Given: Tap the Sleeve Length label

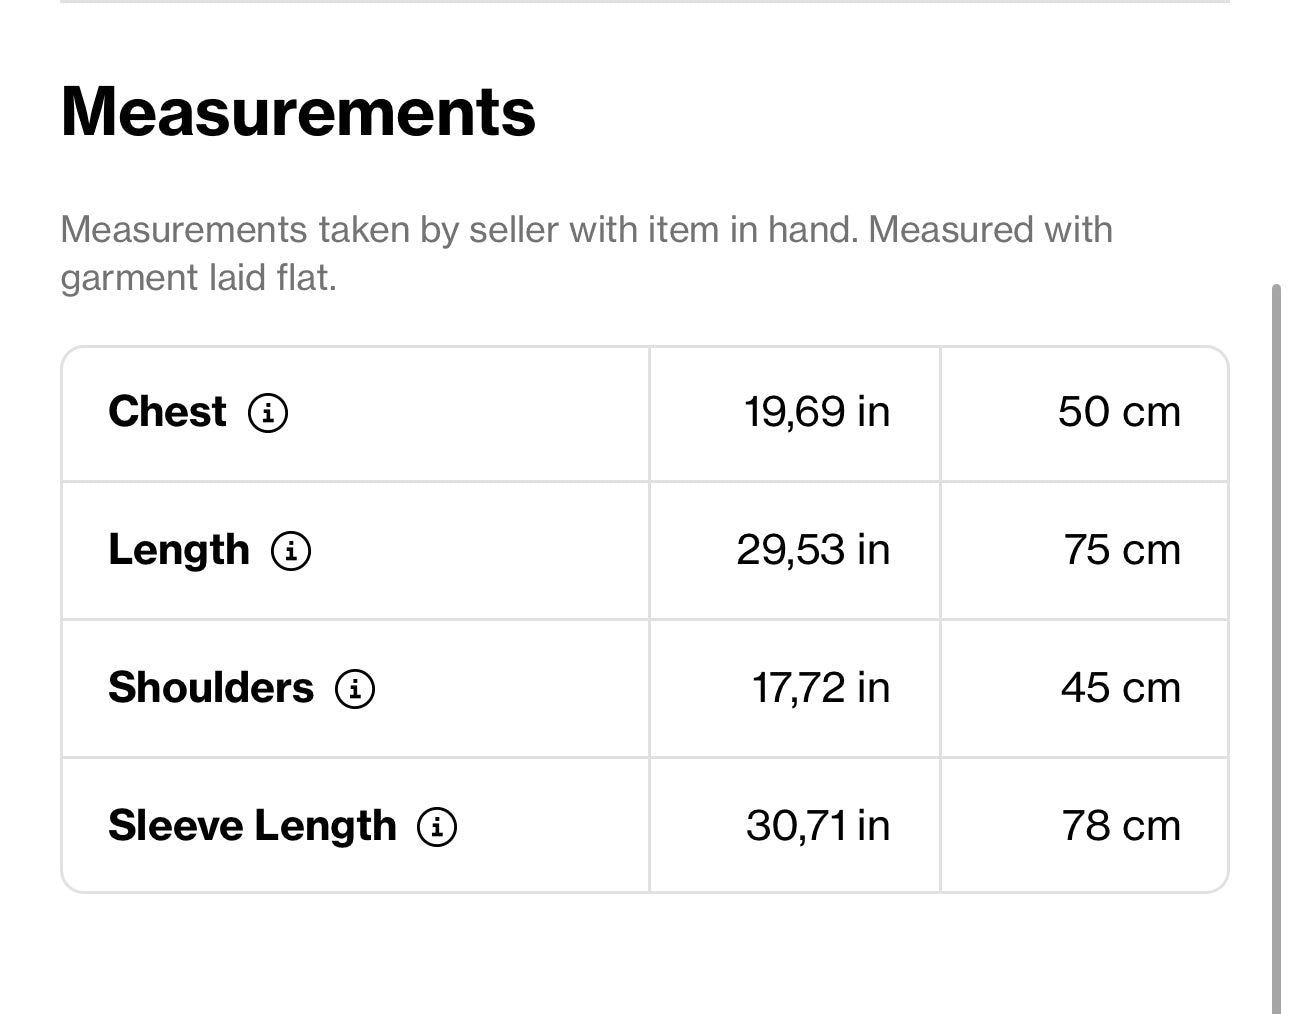Looking at the screenshot, I should tap(252, 826).
